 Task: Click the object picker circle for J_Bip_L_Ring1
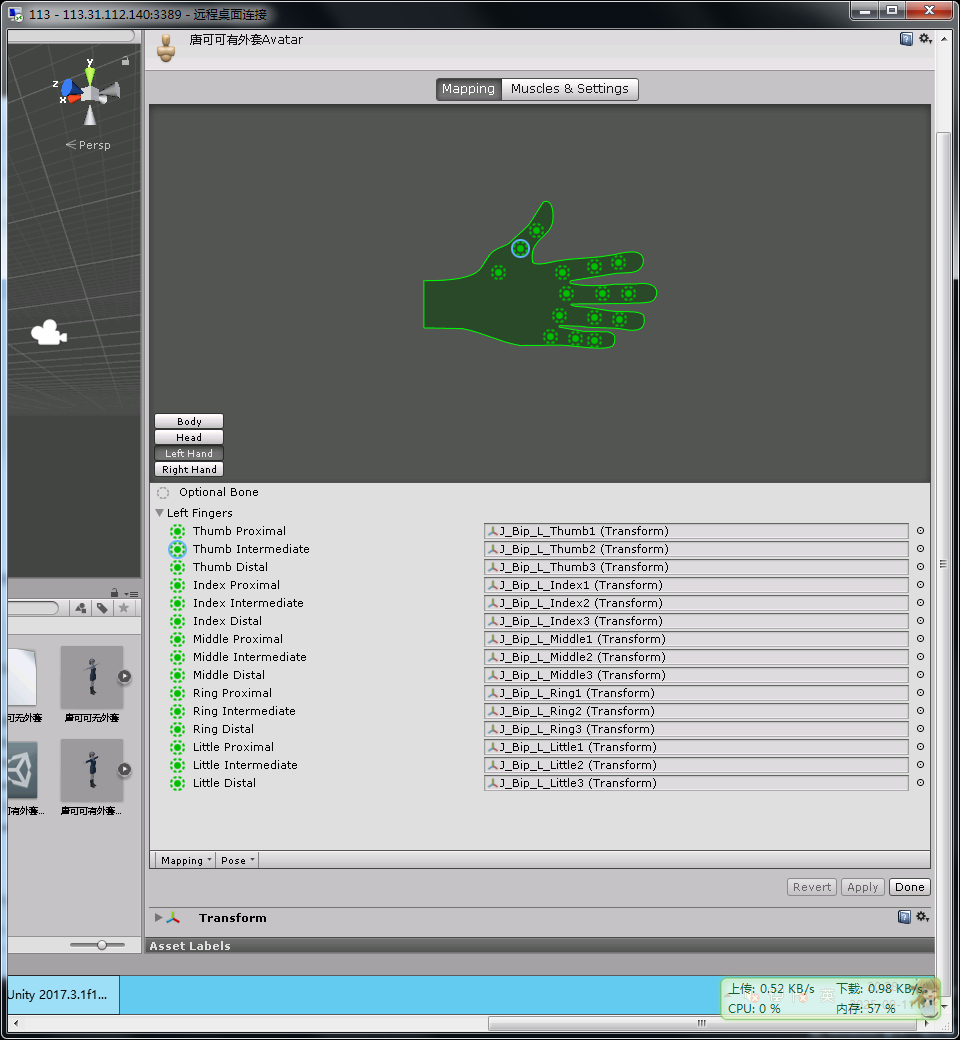tap(920, 692)
